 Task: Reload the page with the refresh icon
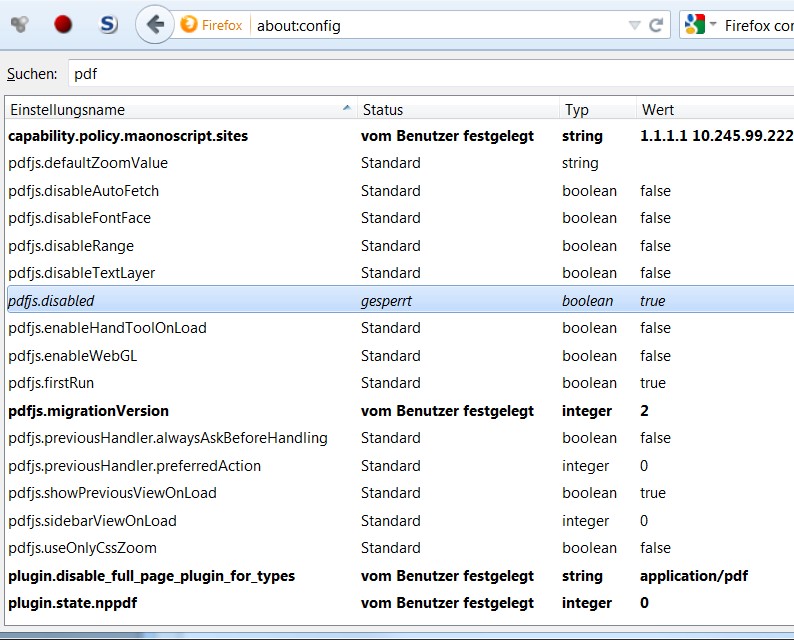point(656,25)
